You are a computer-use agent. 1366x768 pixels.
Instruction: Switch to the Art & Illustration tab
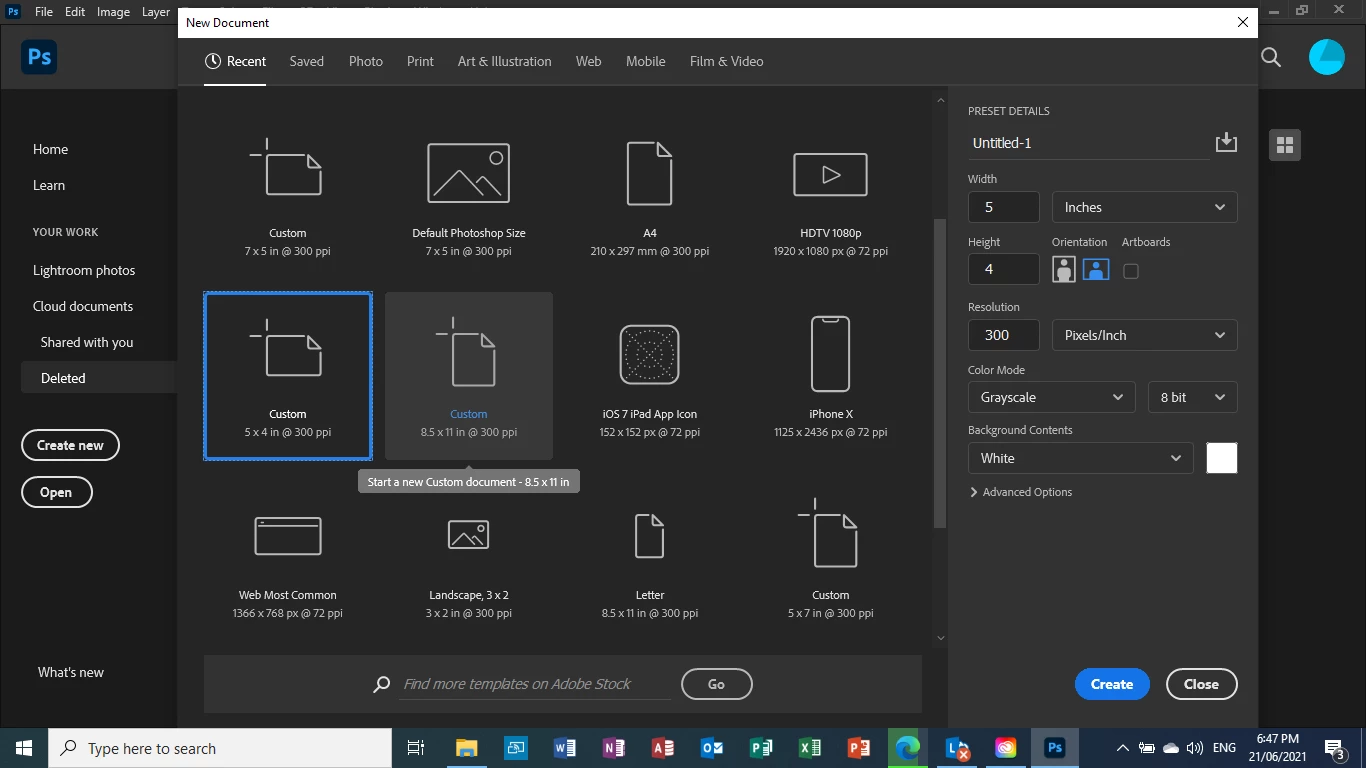click(x=505, y=61)
